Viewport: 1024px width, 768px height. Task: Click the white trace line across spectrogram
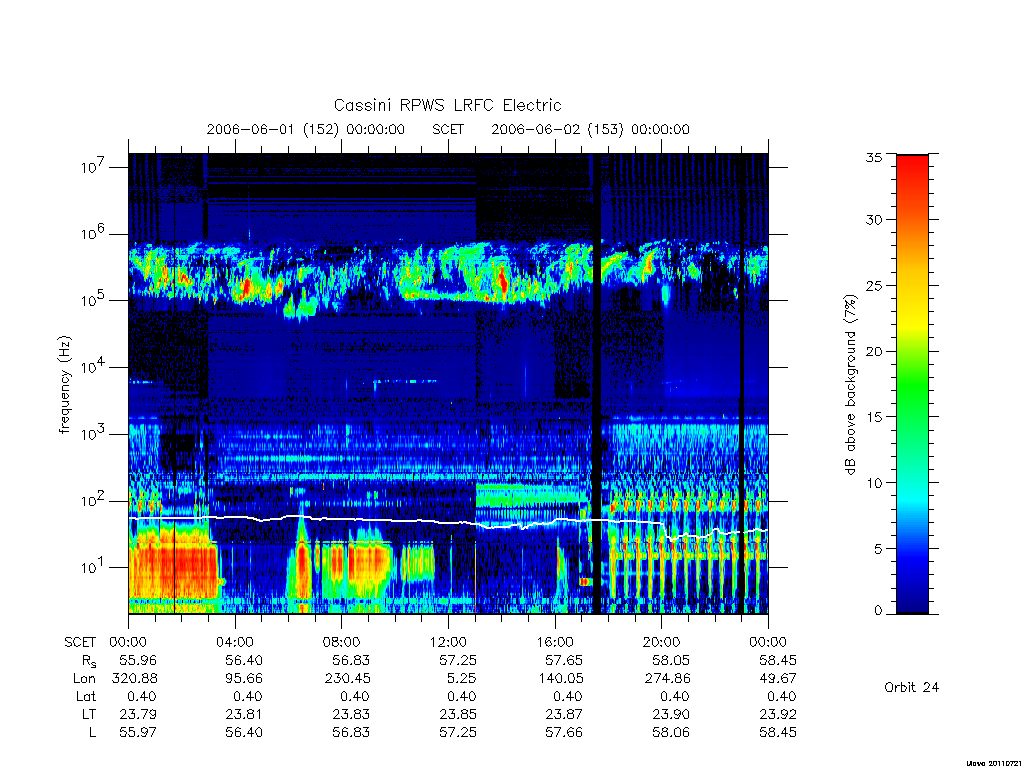pyautogui.click(x=448, y=522)
